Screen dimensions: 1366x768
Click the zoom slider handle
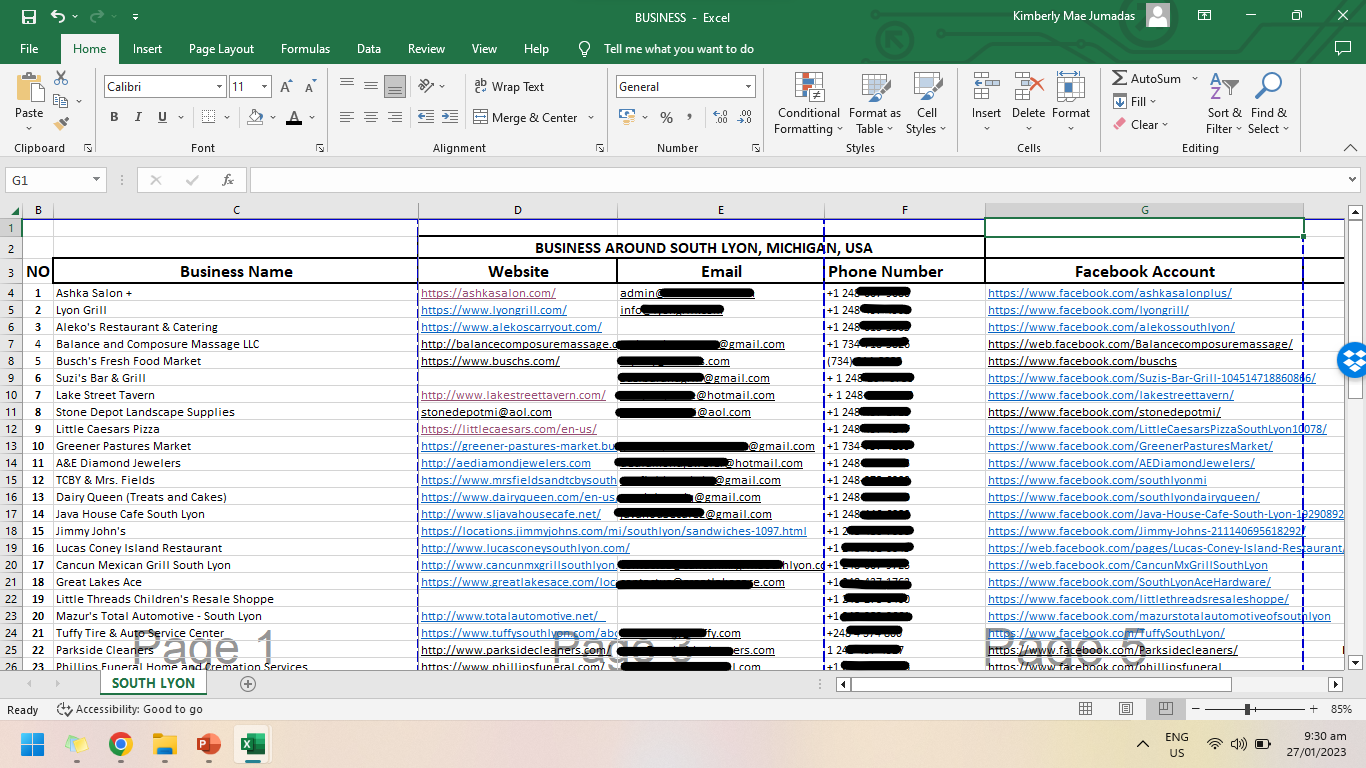[x=1248, y=709]
